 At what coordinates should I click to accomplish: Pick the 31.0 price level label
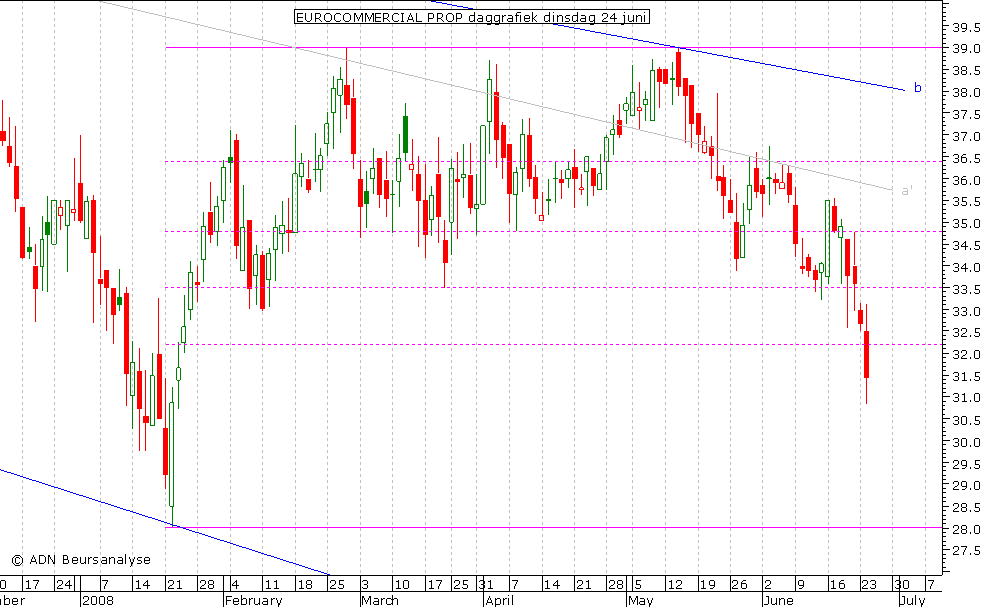pos(966,398)
